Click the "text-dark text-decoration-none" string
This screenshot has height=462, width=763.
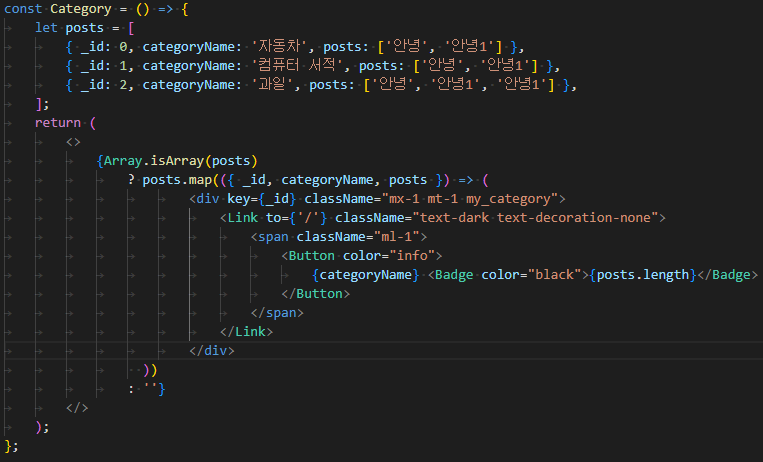535,218
